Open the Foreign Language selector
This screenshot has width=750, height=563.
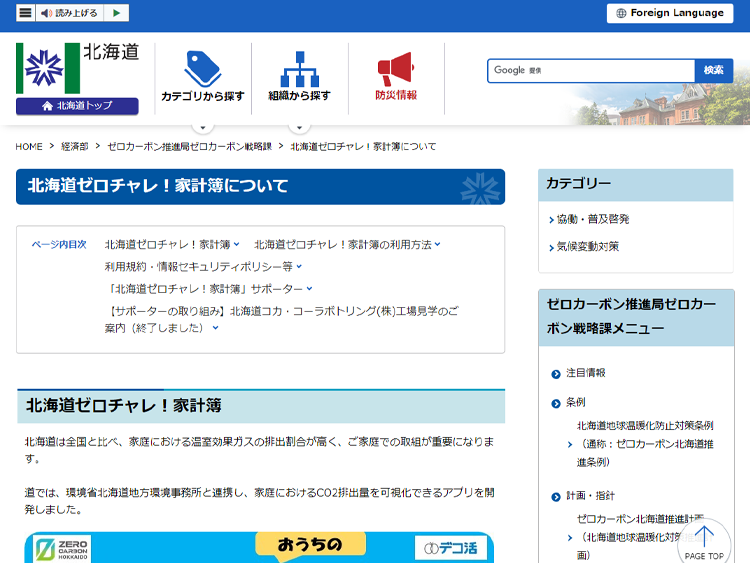click(x=670, y=13)
